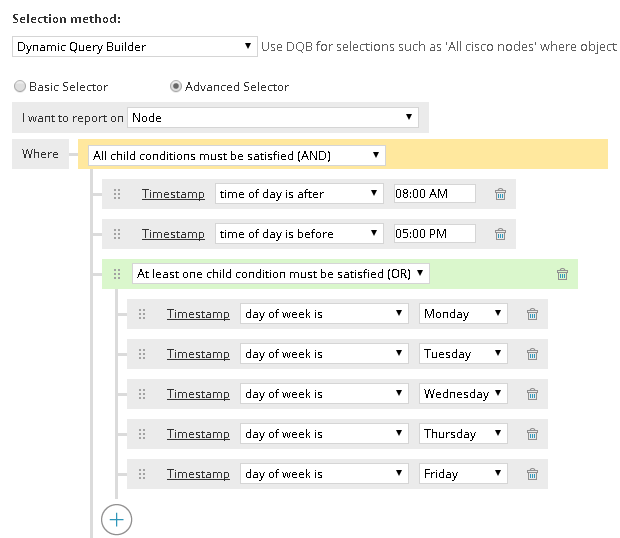Click Timestamp link in the Monday row
The width and height of the screenshot is (620, 538).
pyautogui.click(x=198, y=314)
